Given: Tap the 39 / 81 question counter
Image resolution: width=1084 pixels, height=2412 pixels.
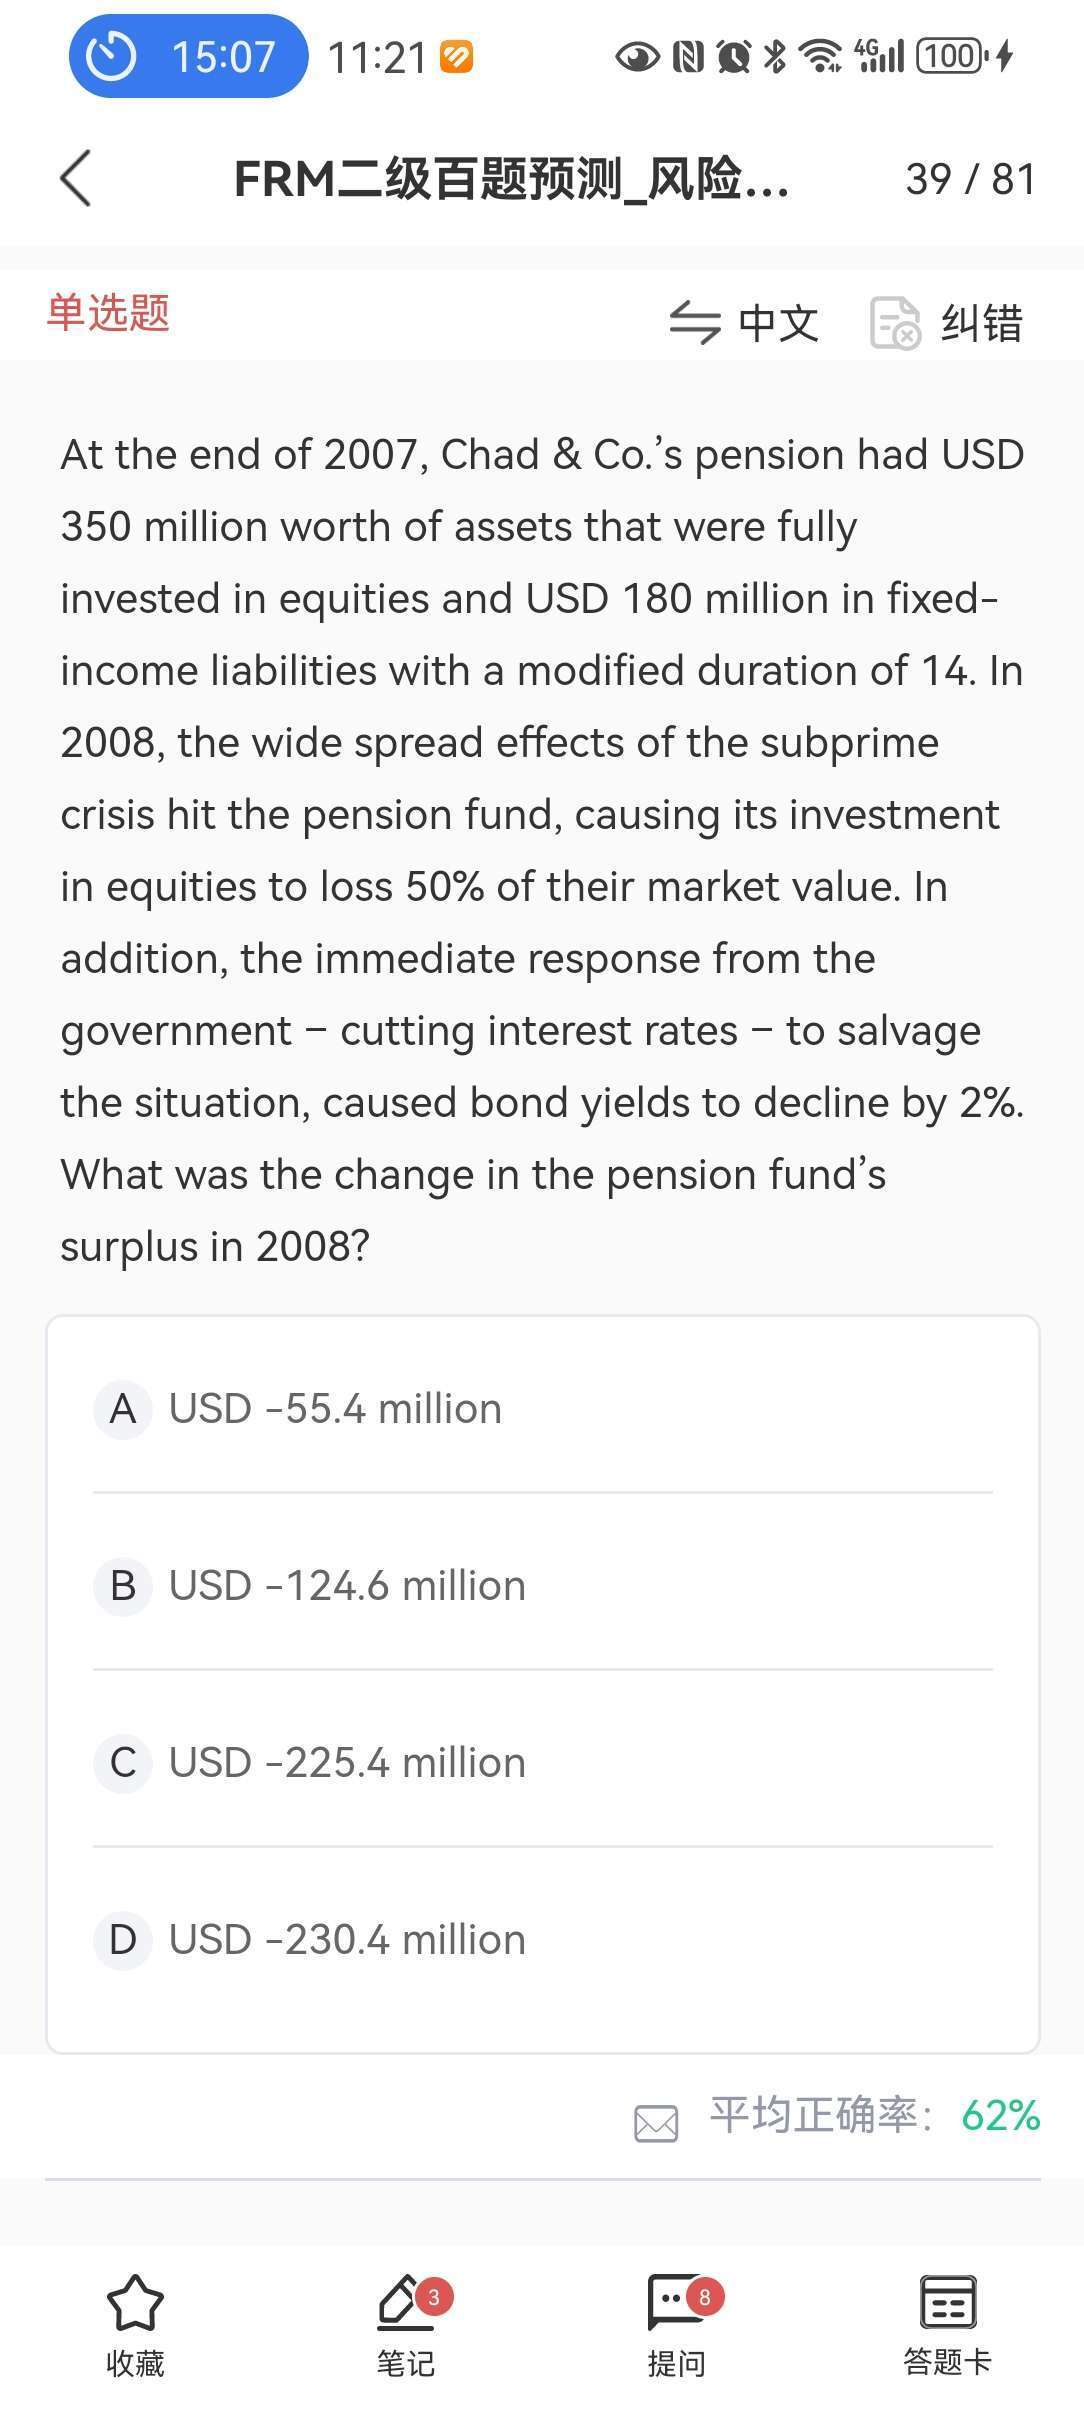Looking at the screenshot, I should click(970, 180).
